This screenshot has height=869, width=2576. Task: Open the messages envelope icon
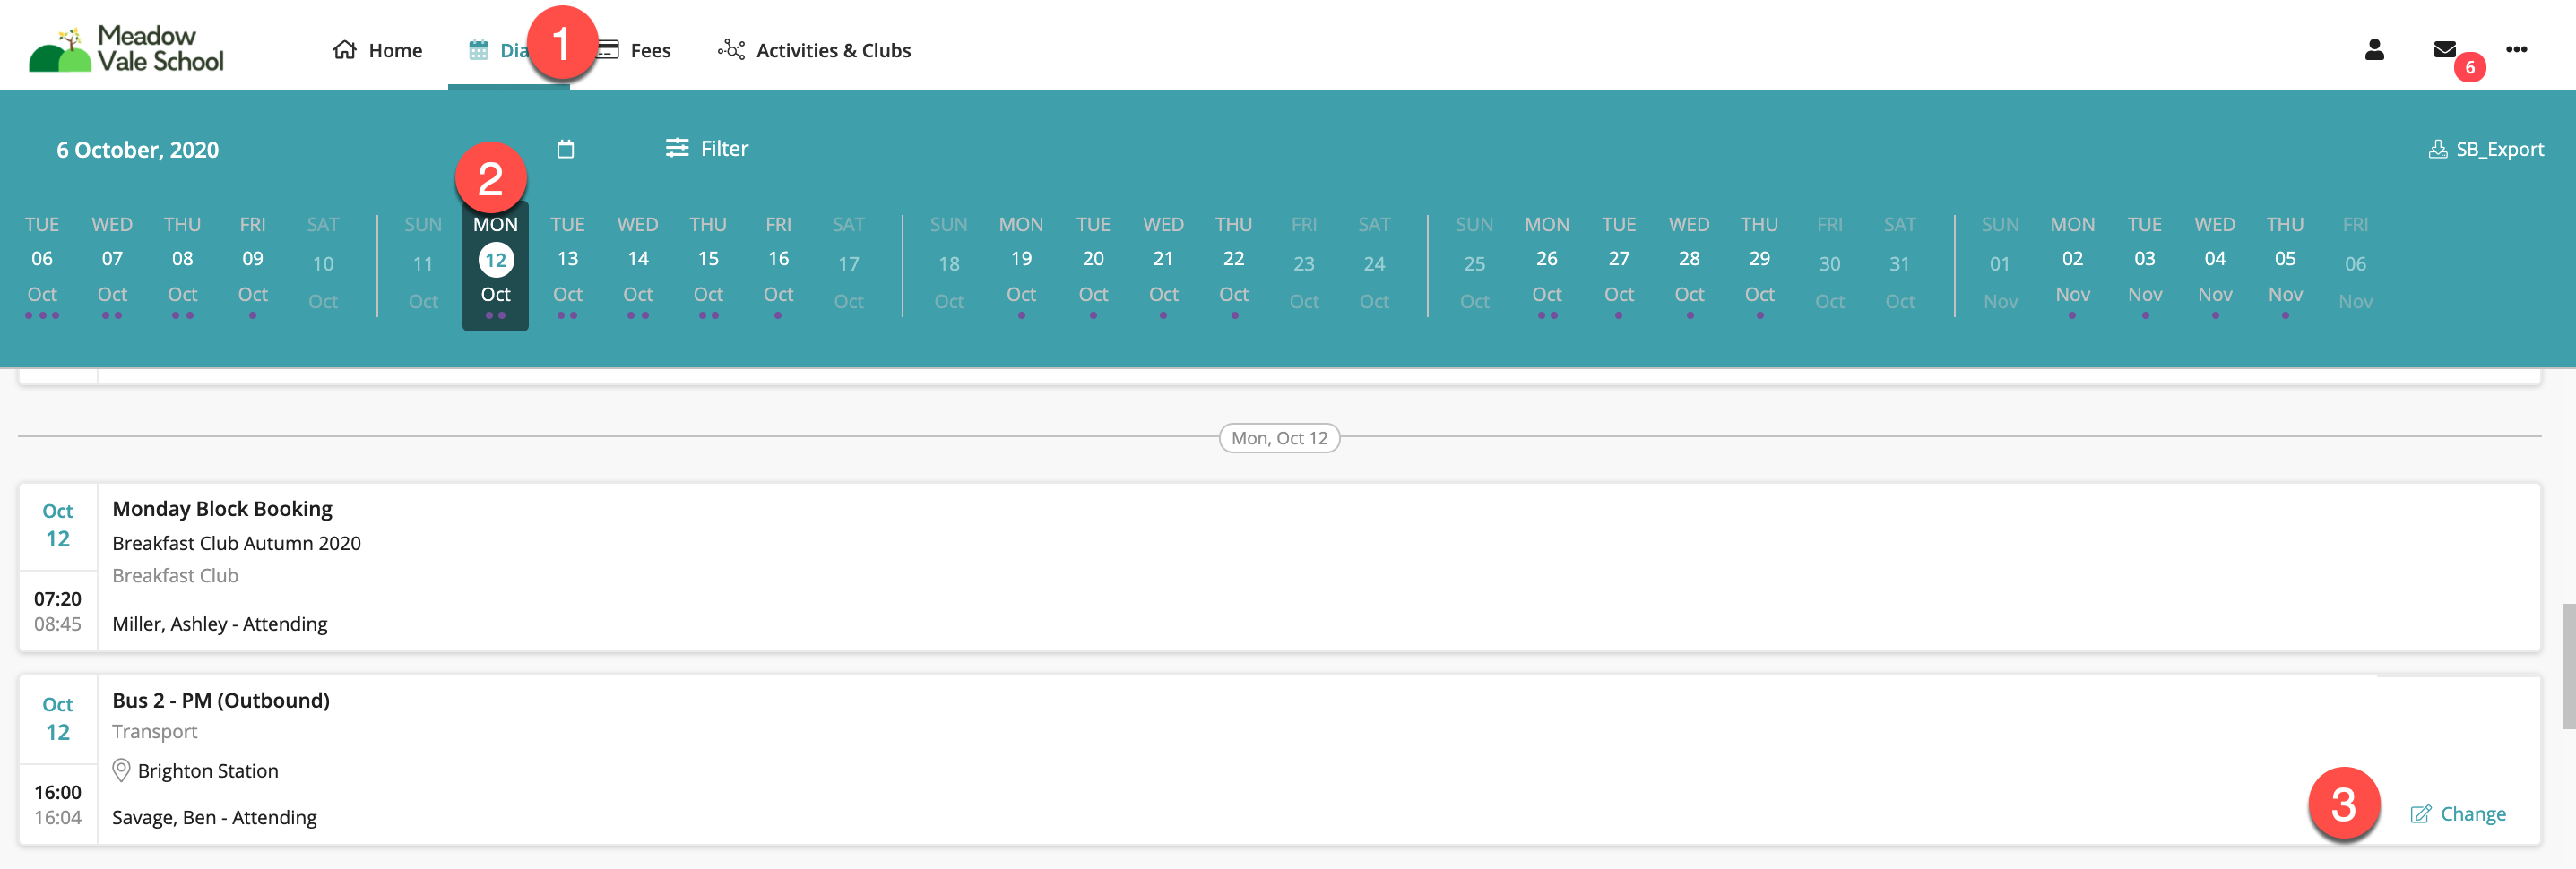coord(2444,49)
